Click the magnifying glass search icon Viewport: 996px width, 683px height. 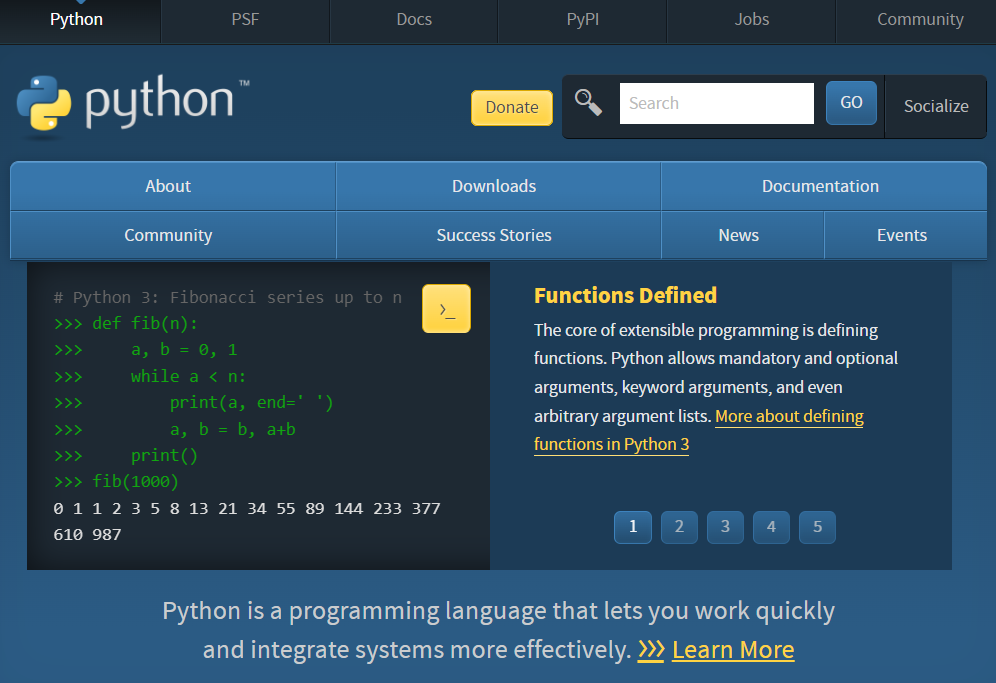coord(588,102)
